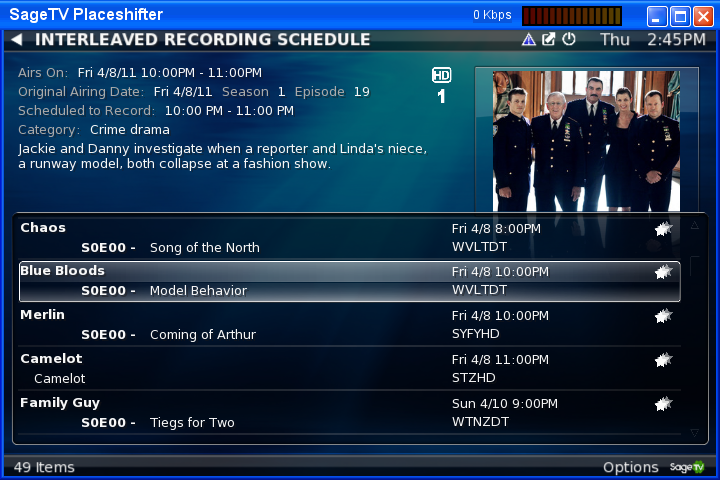Select Chaos Song of the North recording

[349, 237]
